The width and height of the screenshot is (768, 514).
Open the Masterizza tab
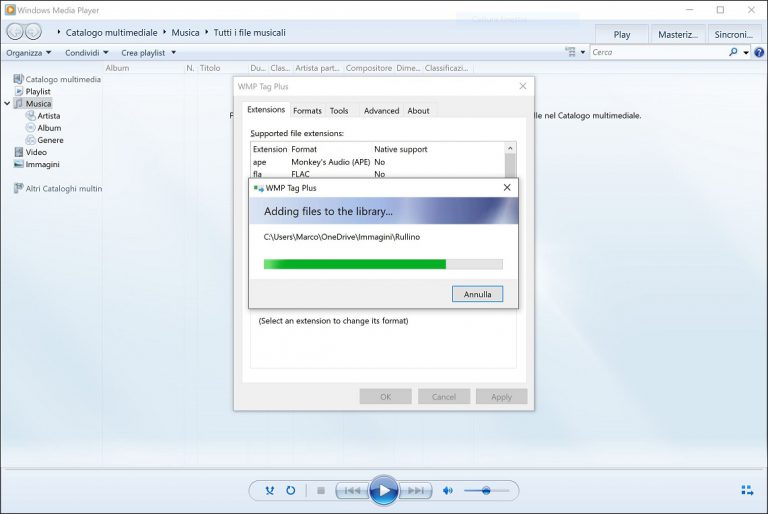(x=678, y=34)
